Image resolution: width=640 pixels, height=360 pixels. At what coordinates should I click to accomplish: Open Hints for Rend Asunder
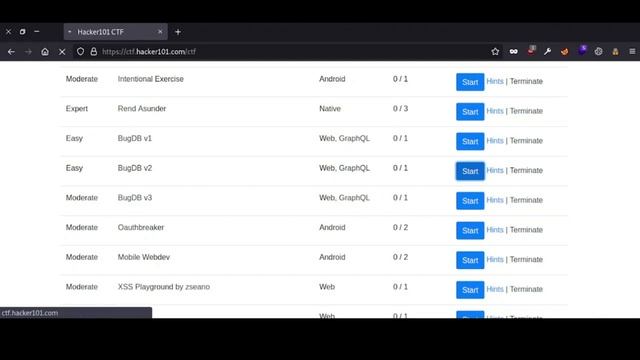[x=495, y=111]
